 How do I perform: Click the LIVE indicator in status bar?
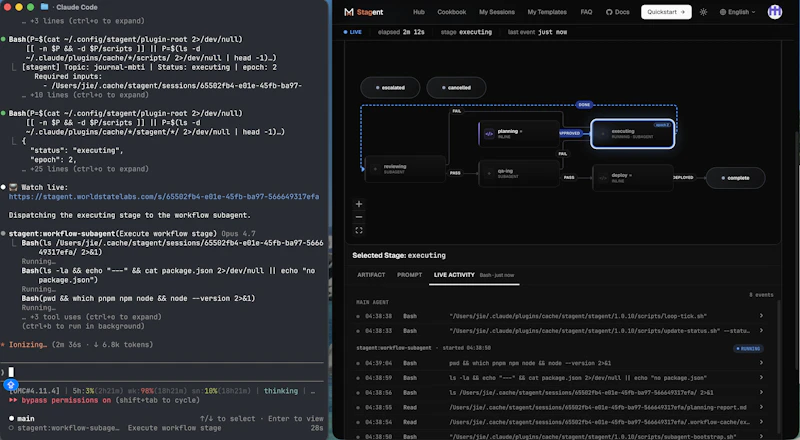coord(353,32)
